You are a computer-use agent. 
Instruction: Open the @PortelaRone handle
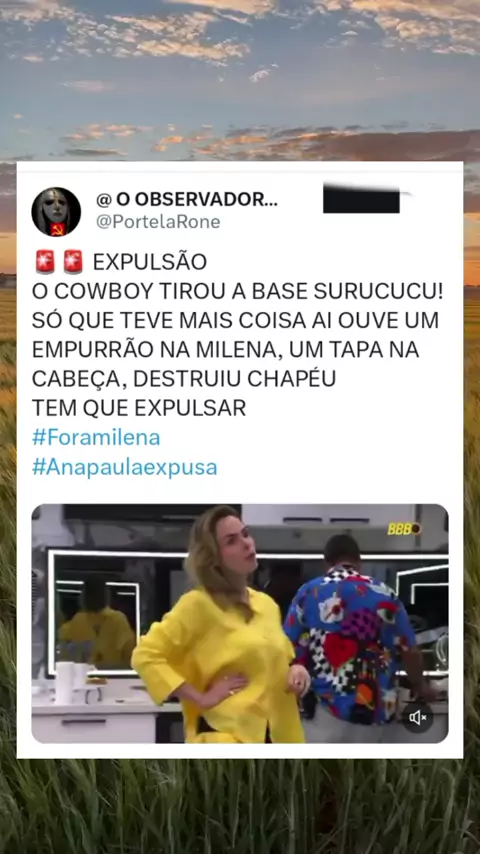(x=158, y=222)
